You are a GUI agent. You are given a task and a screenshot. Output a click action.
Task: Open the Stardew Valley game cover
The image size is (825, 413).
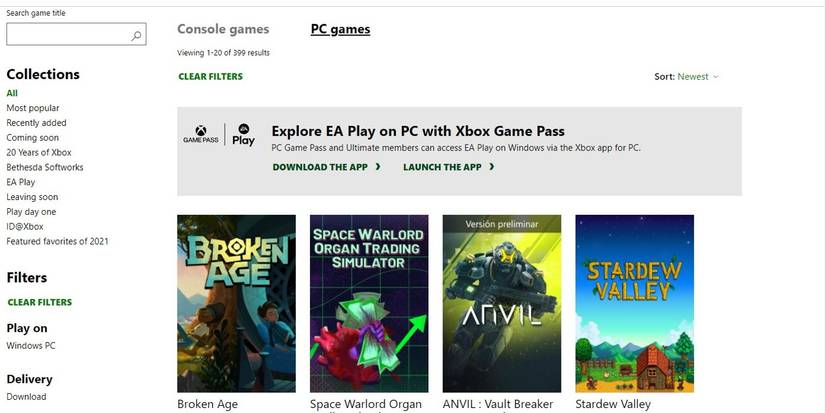pyautogui.click(x=634, y=303)
